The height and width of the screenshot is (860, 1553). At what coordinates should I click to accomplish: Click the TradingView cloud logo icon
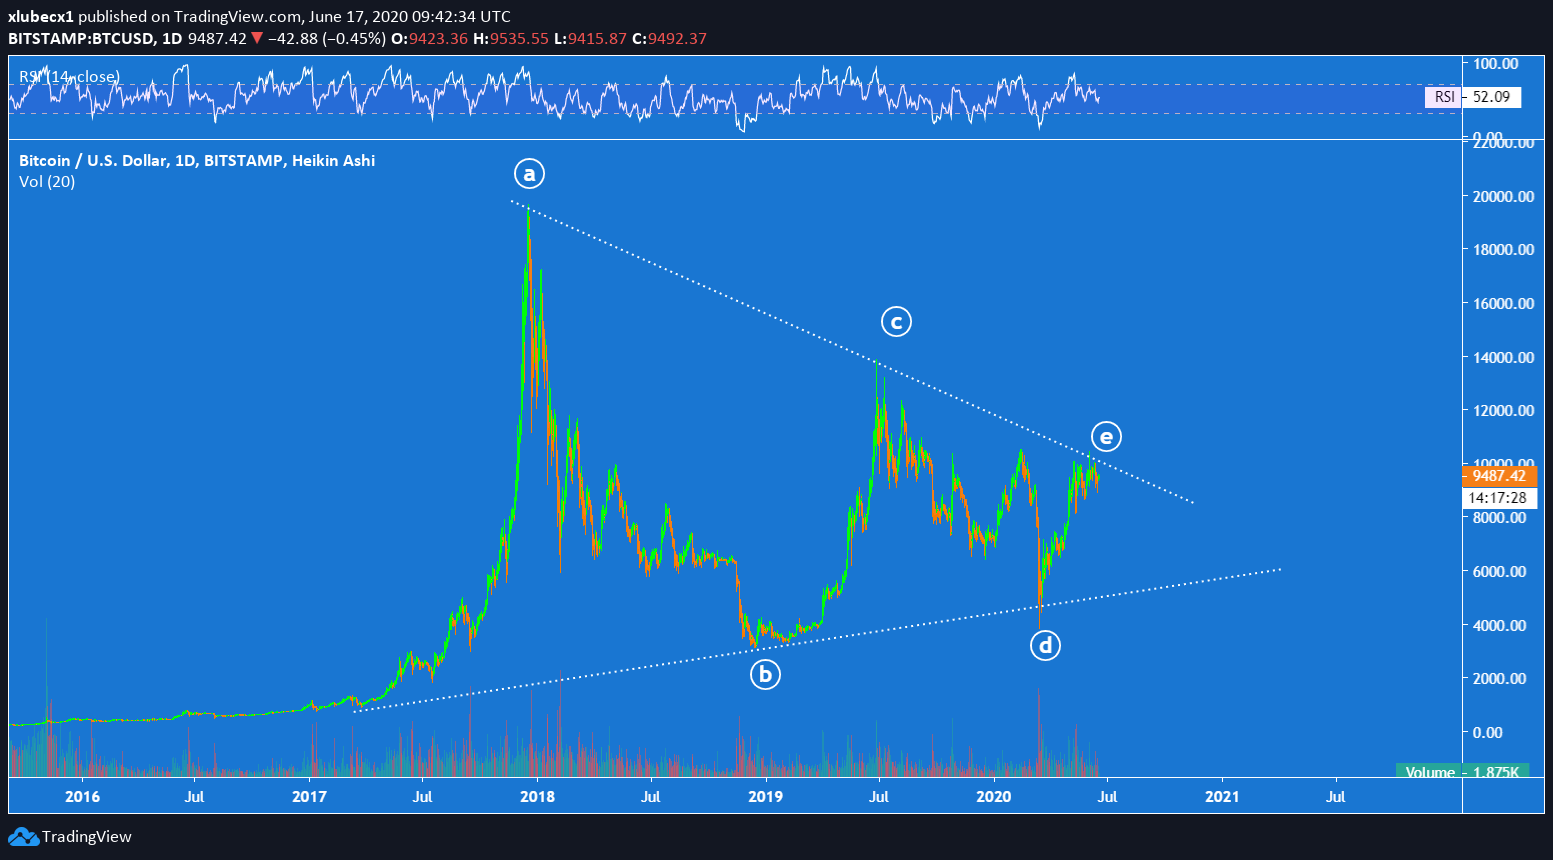click(24, 837)
